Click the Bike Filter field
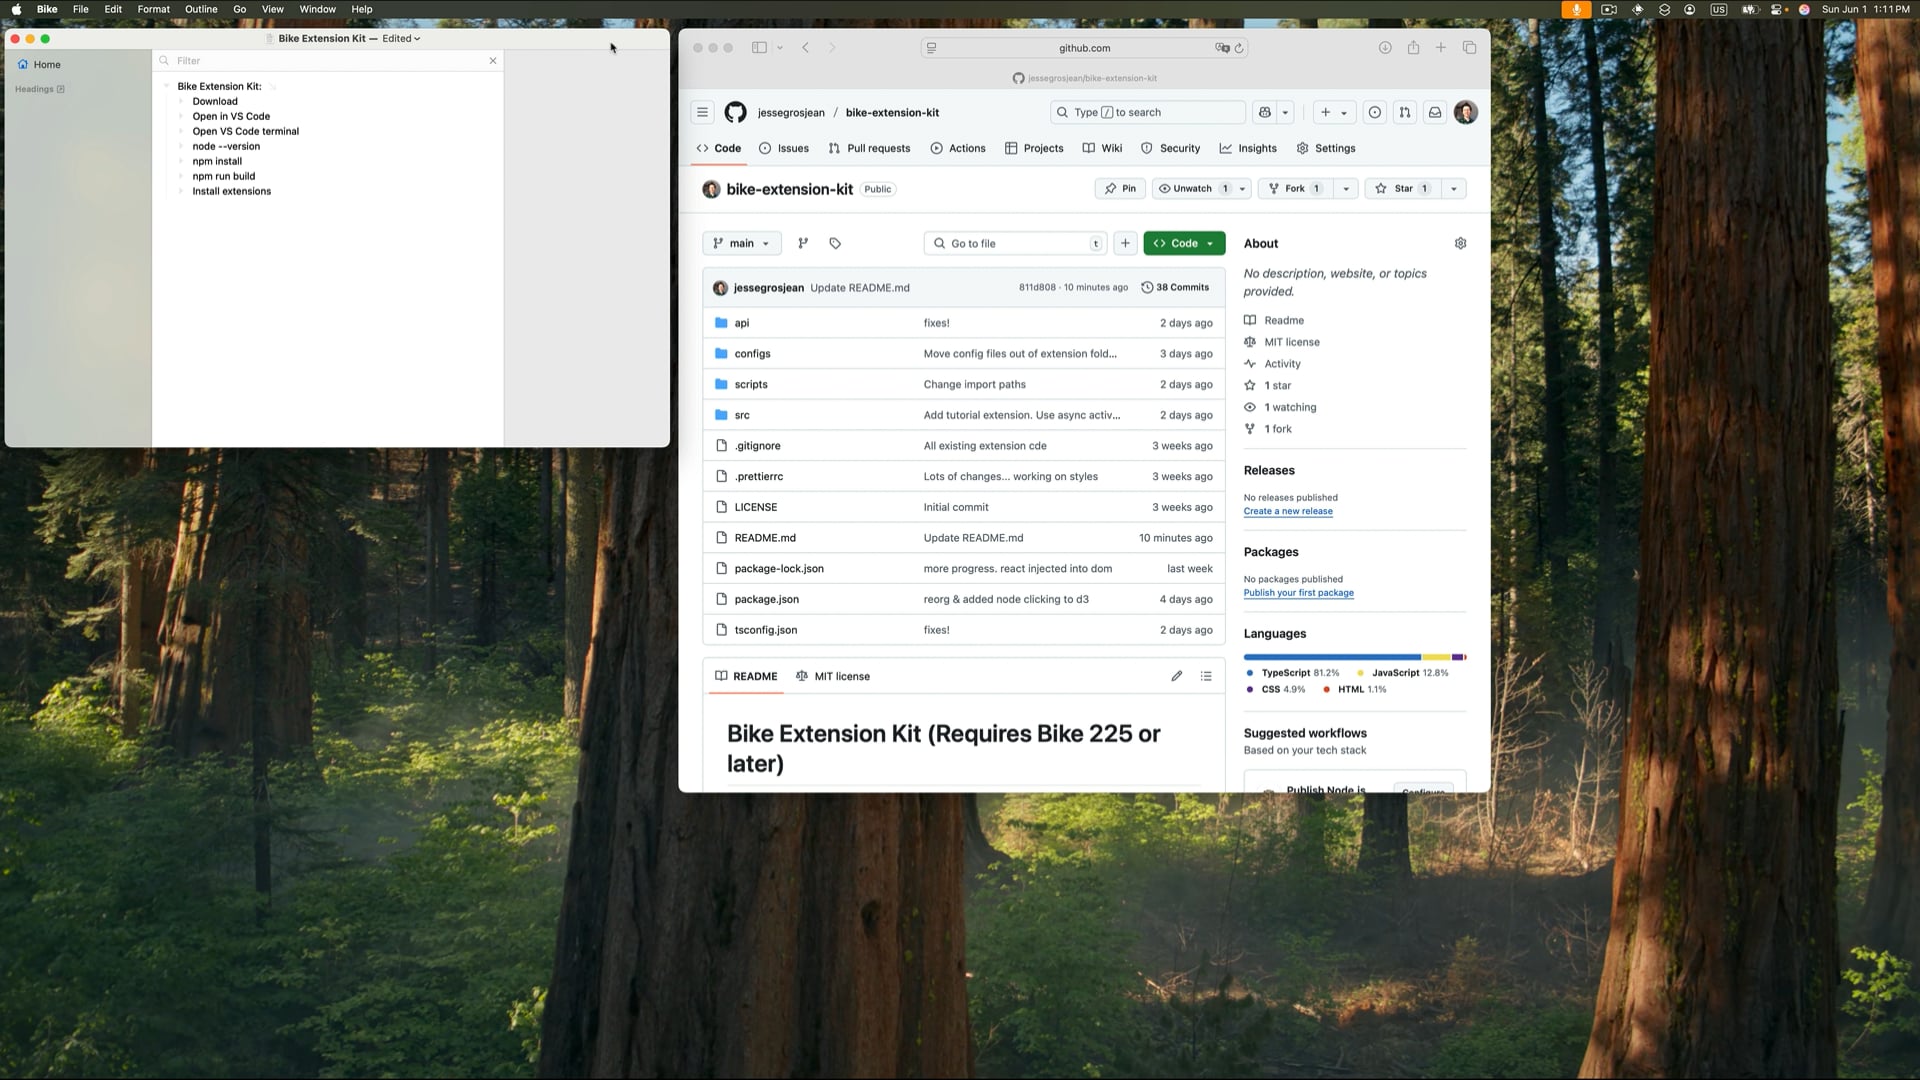This screenshot has width=1920, height=1080. tap(328, 61)
